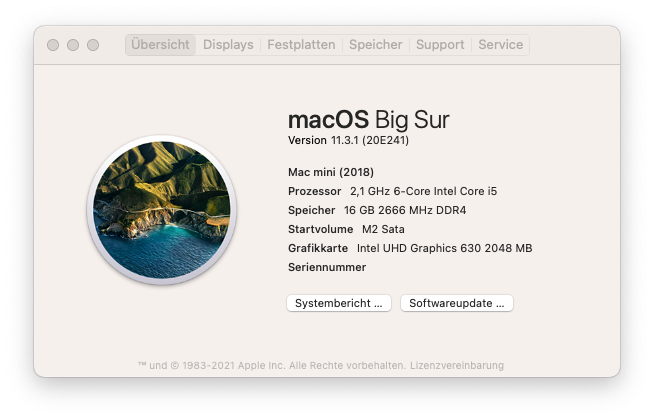
Task: Click the macOS Big Sur round artwork
Action: (162, 210)
